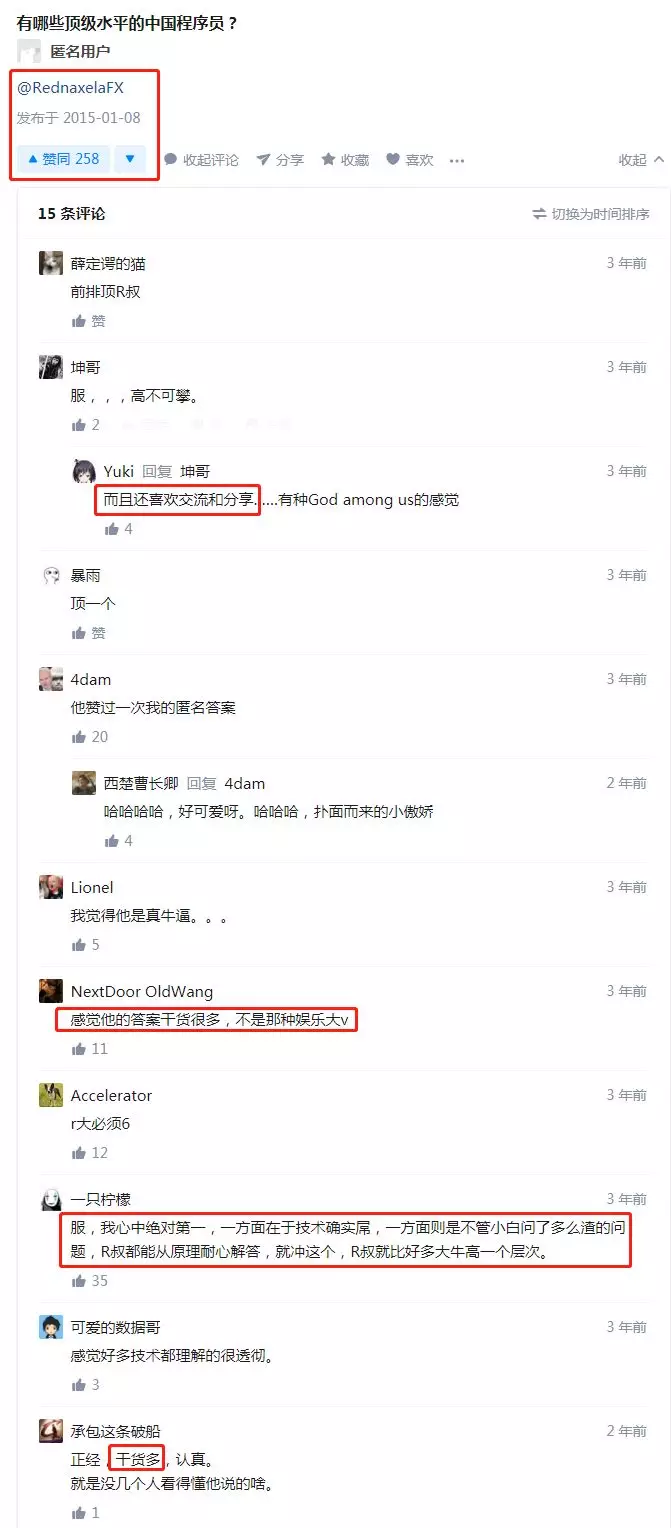
Task: Click the downvote triangle button
Action: [130, 159]
